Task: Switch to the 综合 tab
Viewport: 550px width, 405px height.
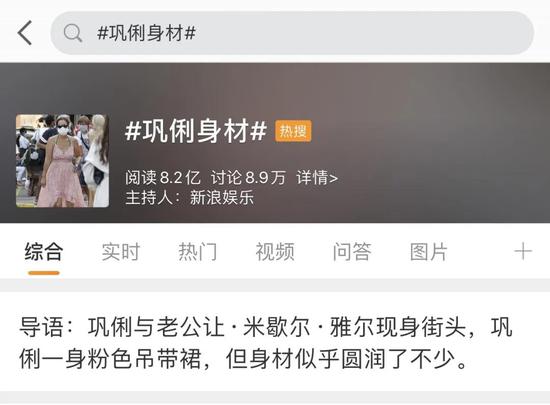Action: [44, 251]
